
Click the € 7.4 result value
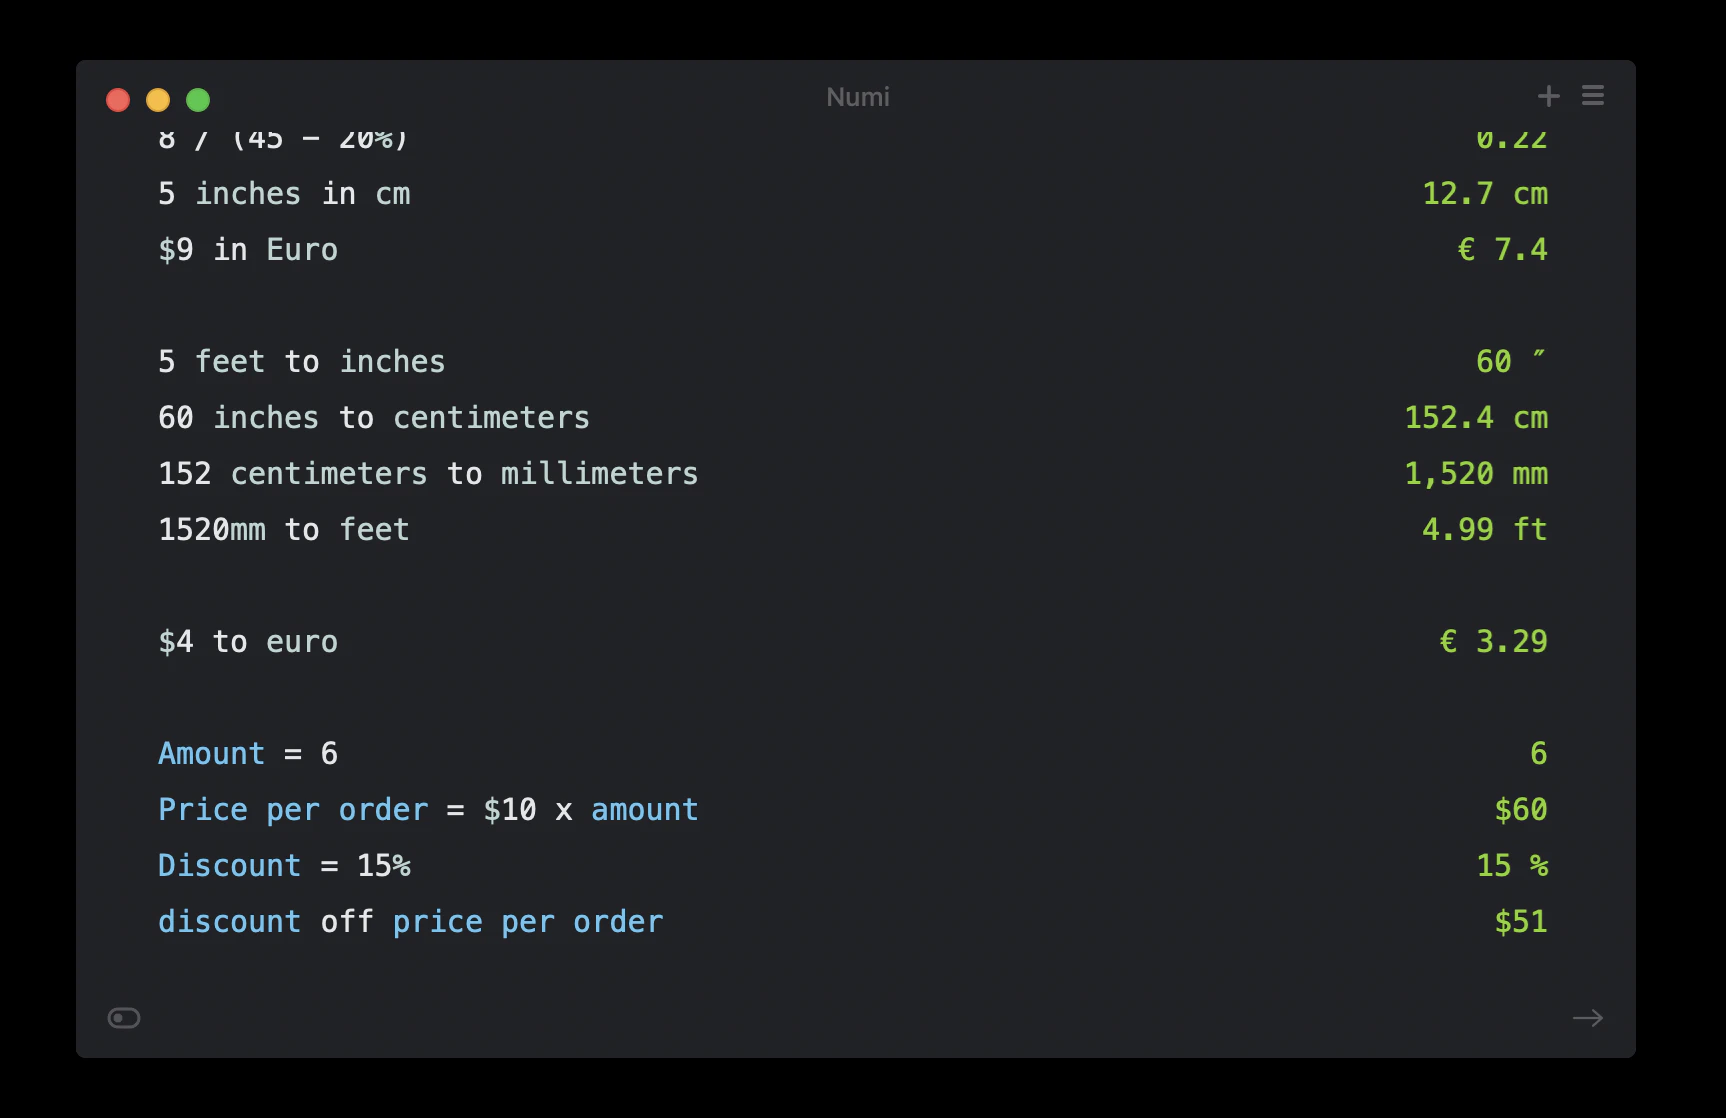coord(1502,250)
